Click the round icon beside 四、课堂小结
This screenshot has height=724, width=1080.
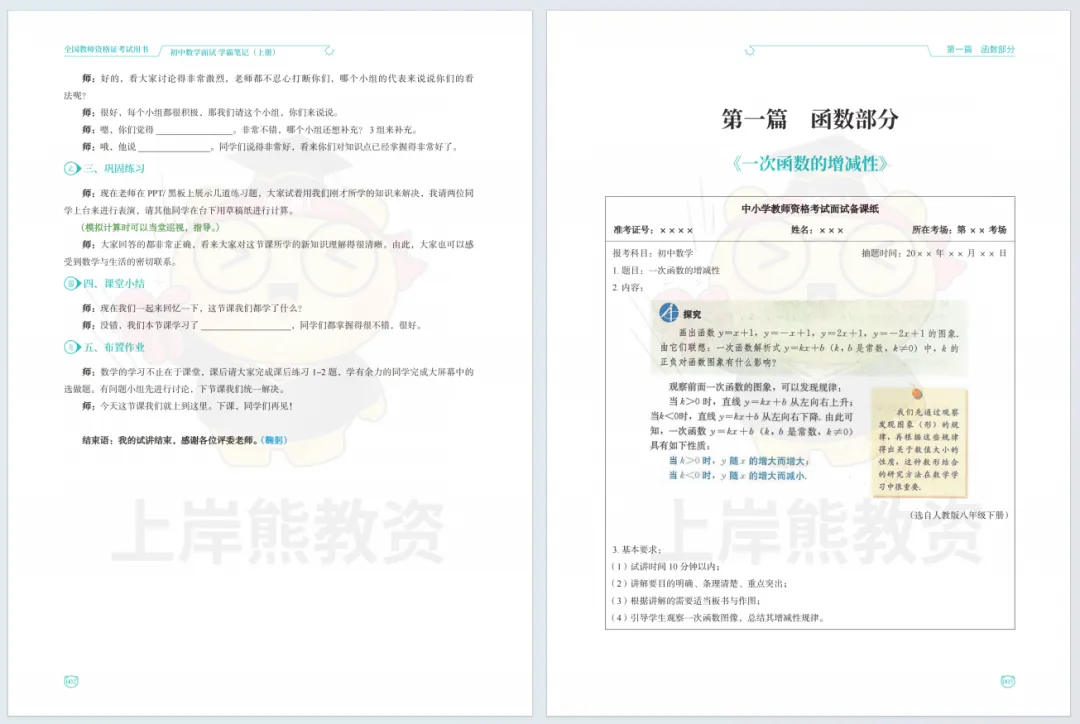[x=72, y=284]
